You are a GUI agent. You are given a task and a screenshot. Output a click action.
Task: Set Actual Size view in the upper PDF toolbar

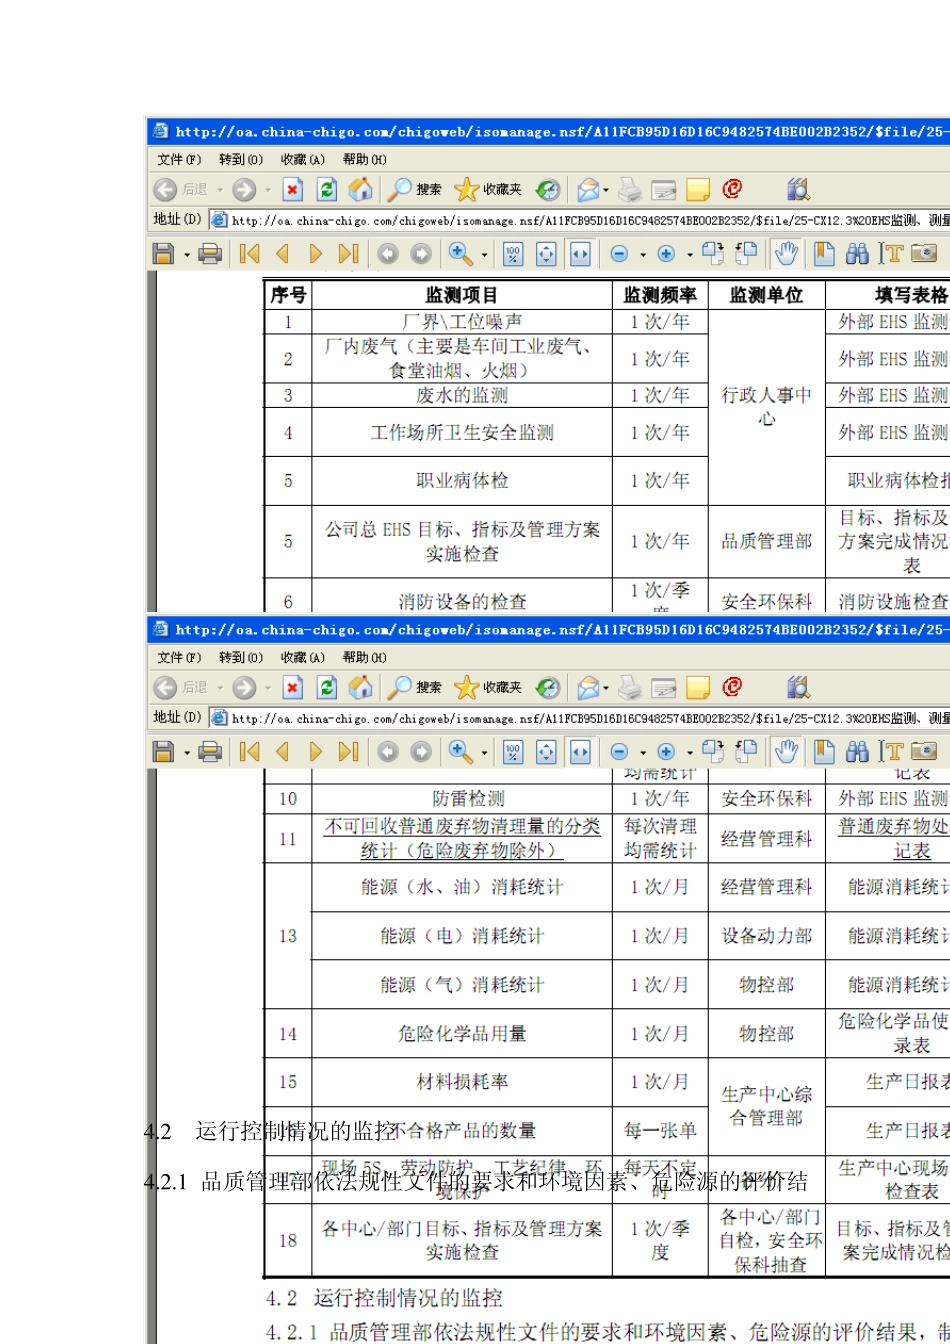tap(513, 254)
